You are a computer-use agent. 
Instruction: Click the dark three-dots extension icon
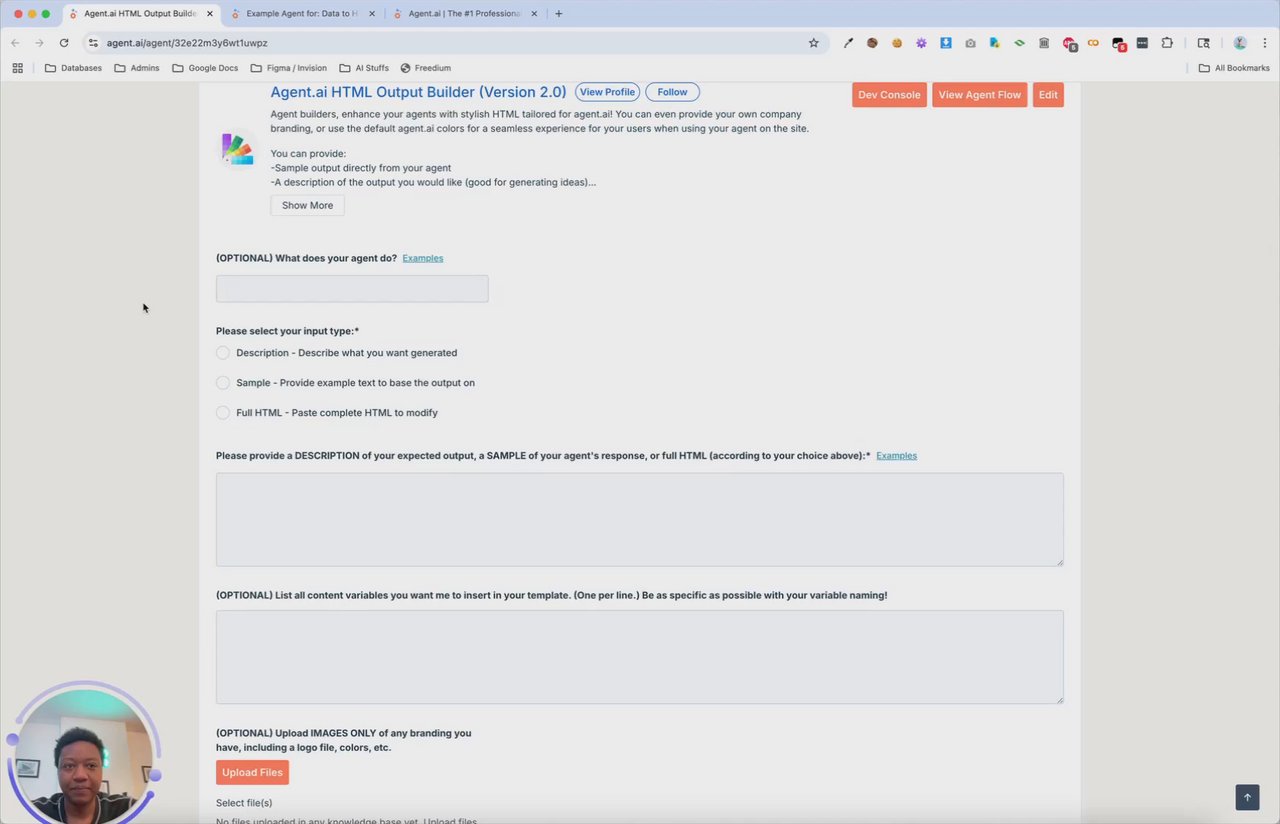point(1142,43)
